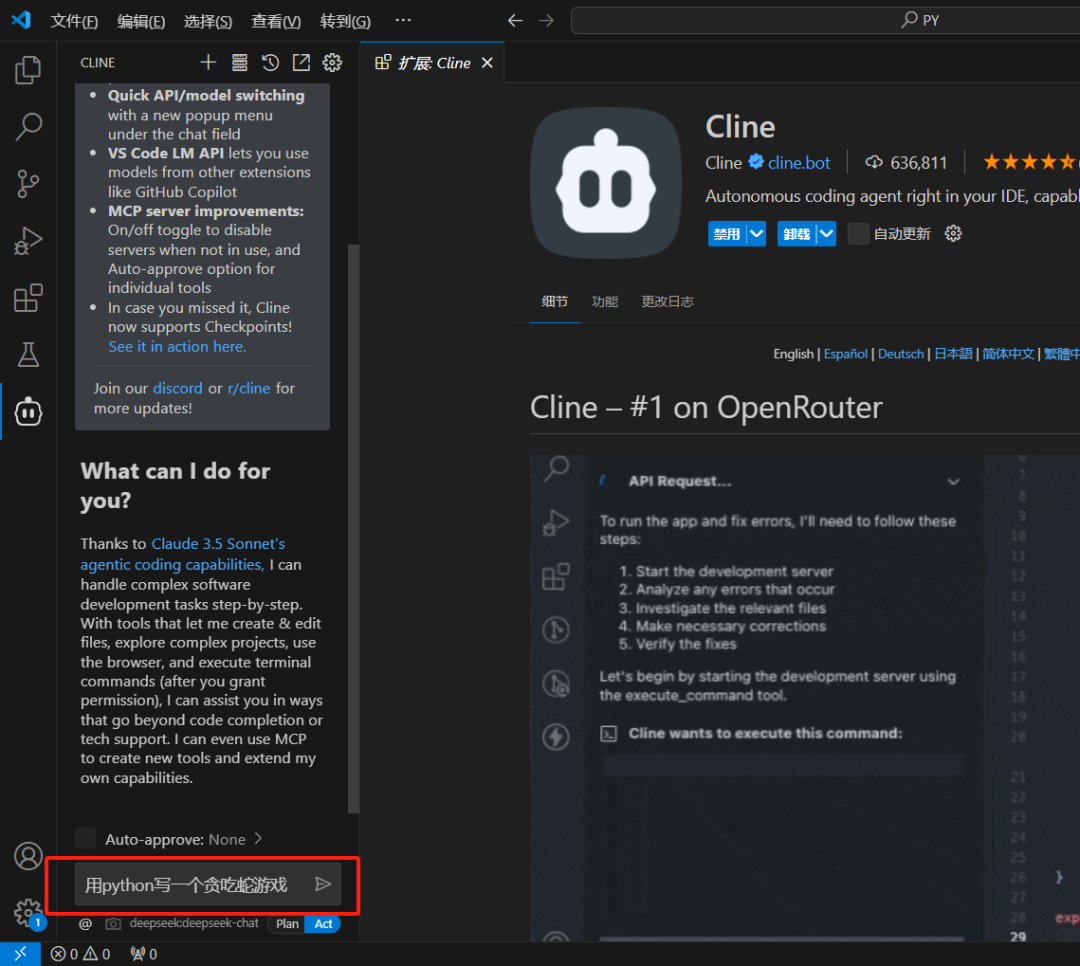Open the 编辑(E) menu
This screenshot has width=1080, height=966.
141,21
